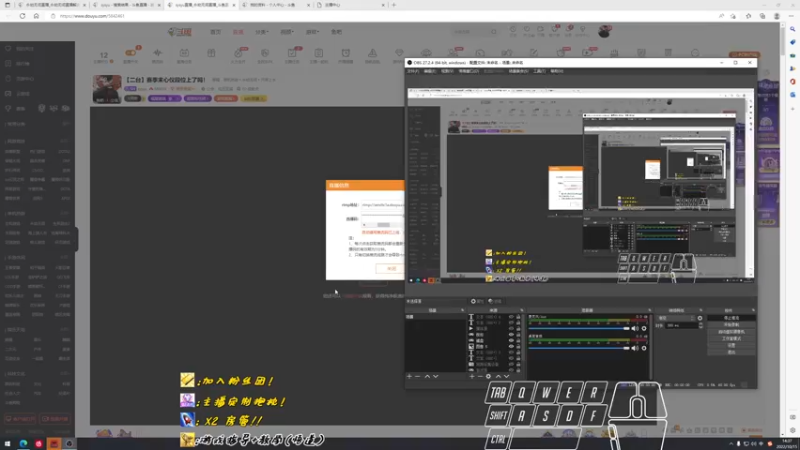Screen dimensions: 800x450
Task: Click the rtmp address field in dialog
Action: (383, 205)
